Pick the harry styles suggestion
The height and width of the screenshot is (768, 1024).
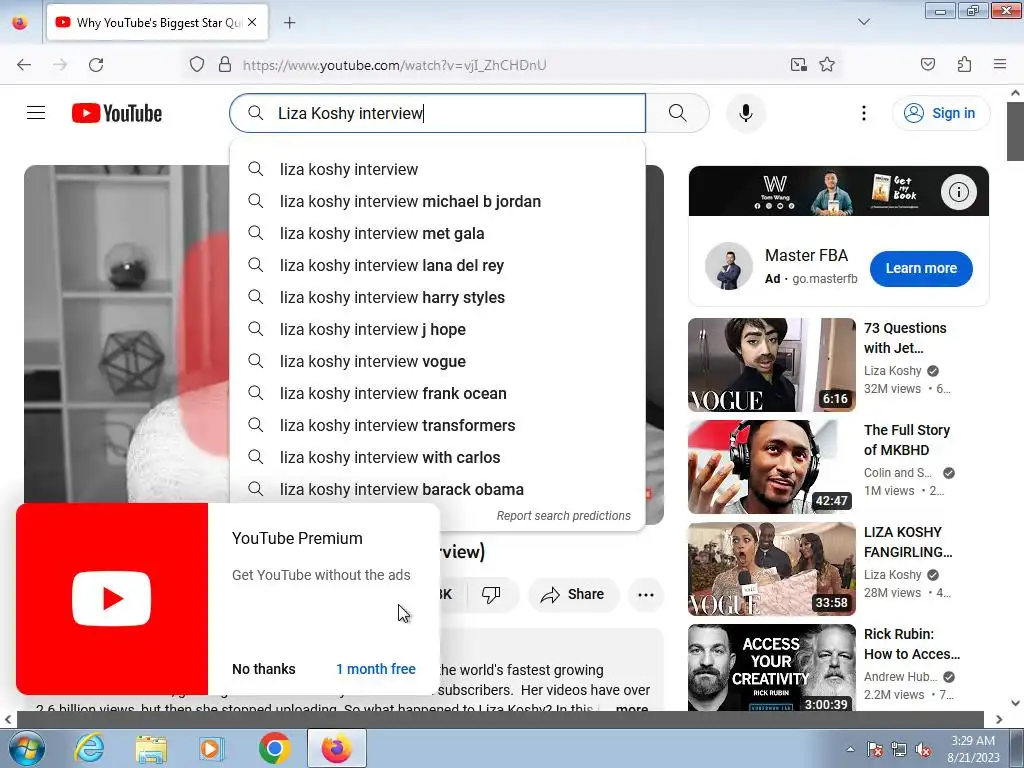pyautogui.click(x=438, y=297)
